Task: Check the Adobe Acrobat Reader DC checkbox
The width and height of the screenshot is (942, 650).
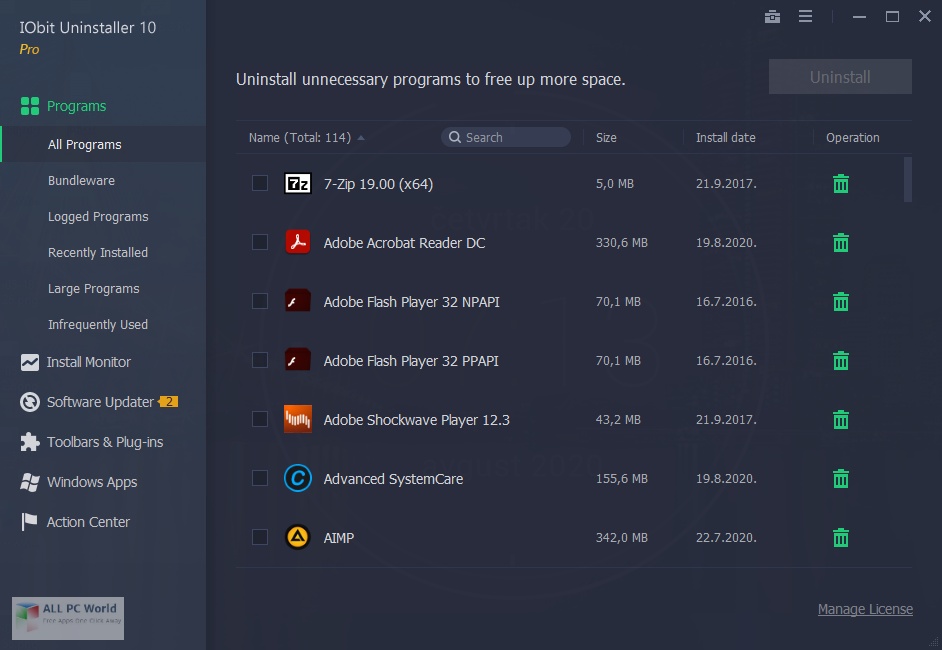Action: (x=260, y=242)
